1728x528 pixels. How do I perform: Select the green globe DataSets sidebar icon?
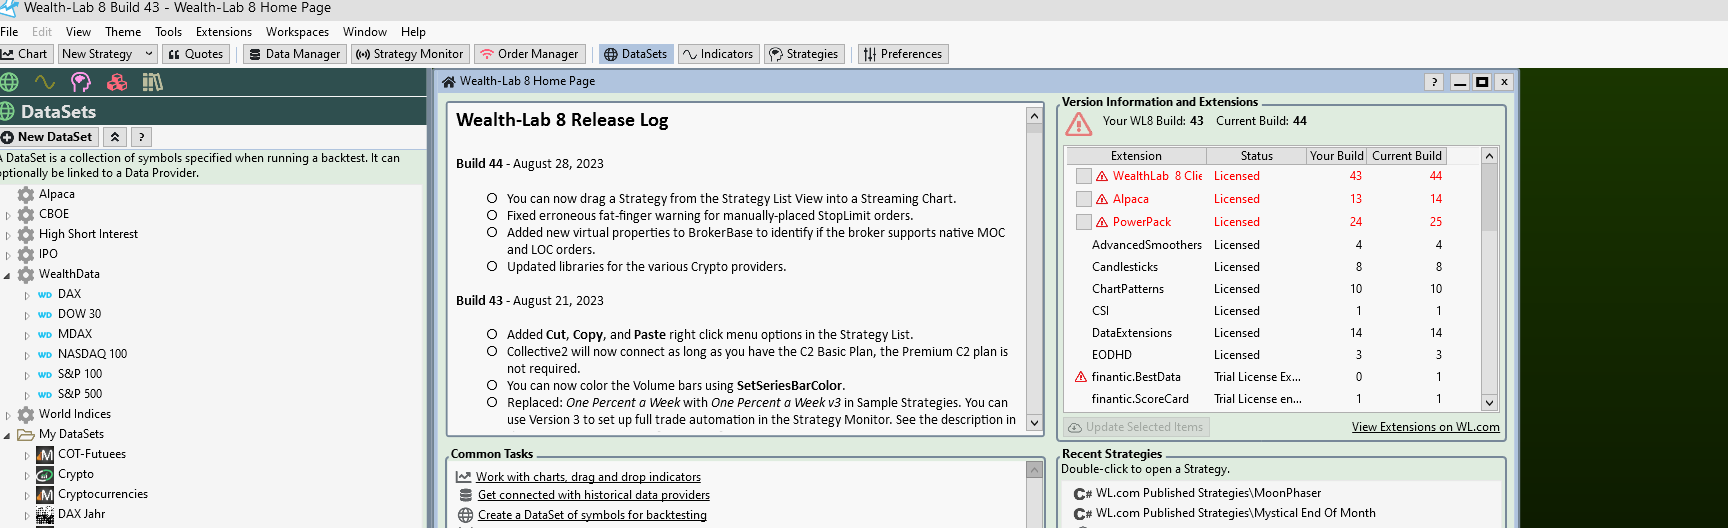(9, 82)
